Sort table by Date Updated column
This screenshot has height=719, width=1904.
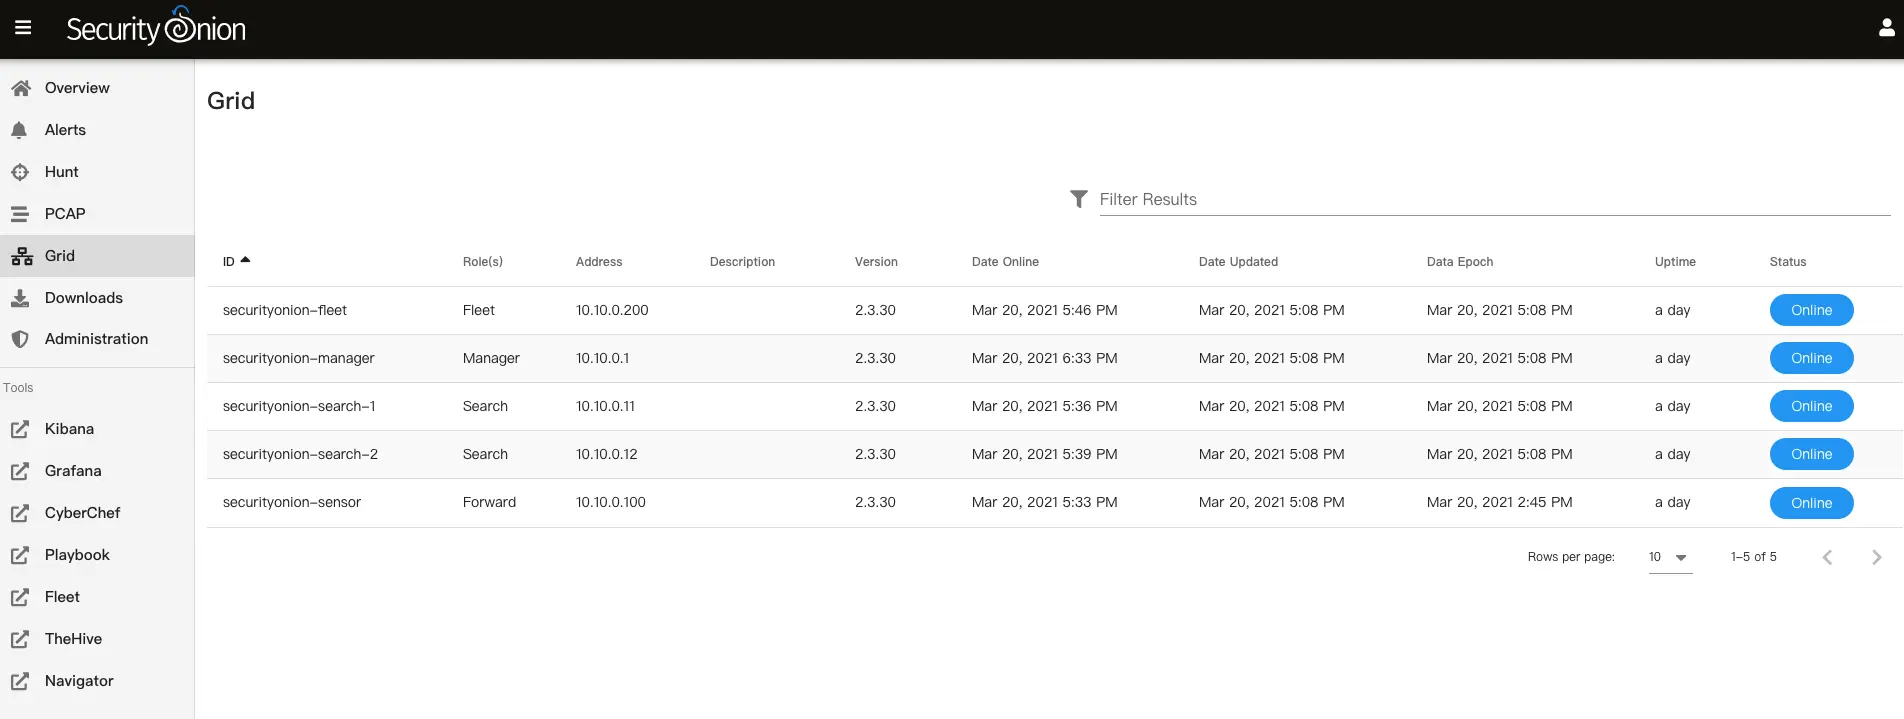coord(1238,262)
